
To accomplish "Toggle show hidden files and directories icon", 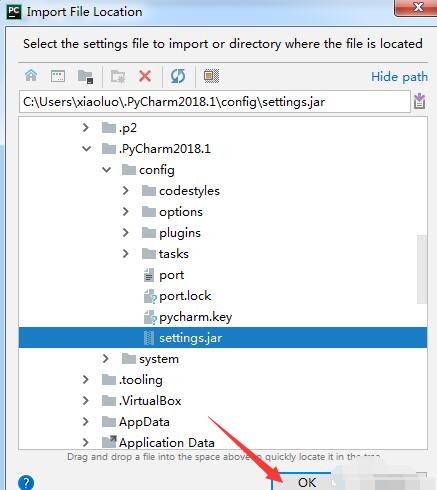I will click(x=211, y=76).
